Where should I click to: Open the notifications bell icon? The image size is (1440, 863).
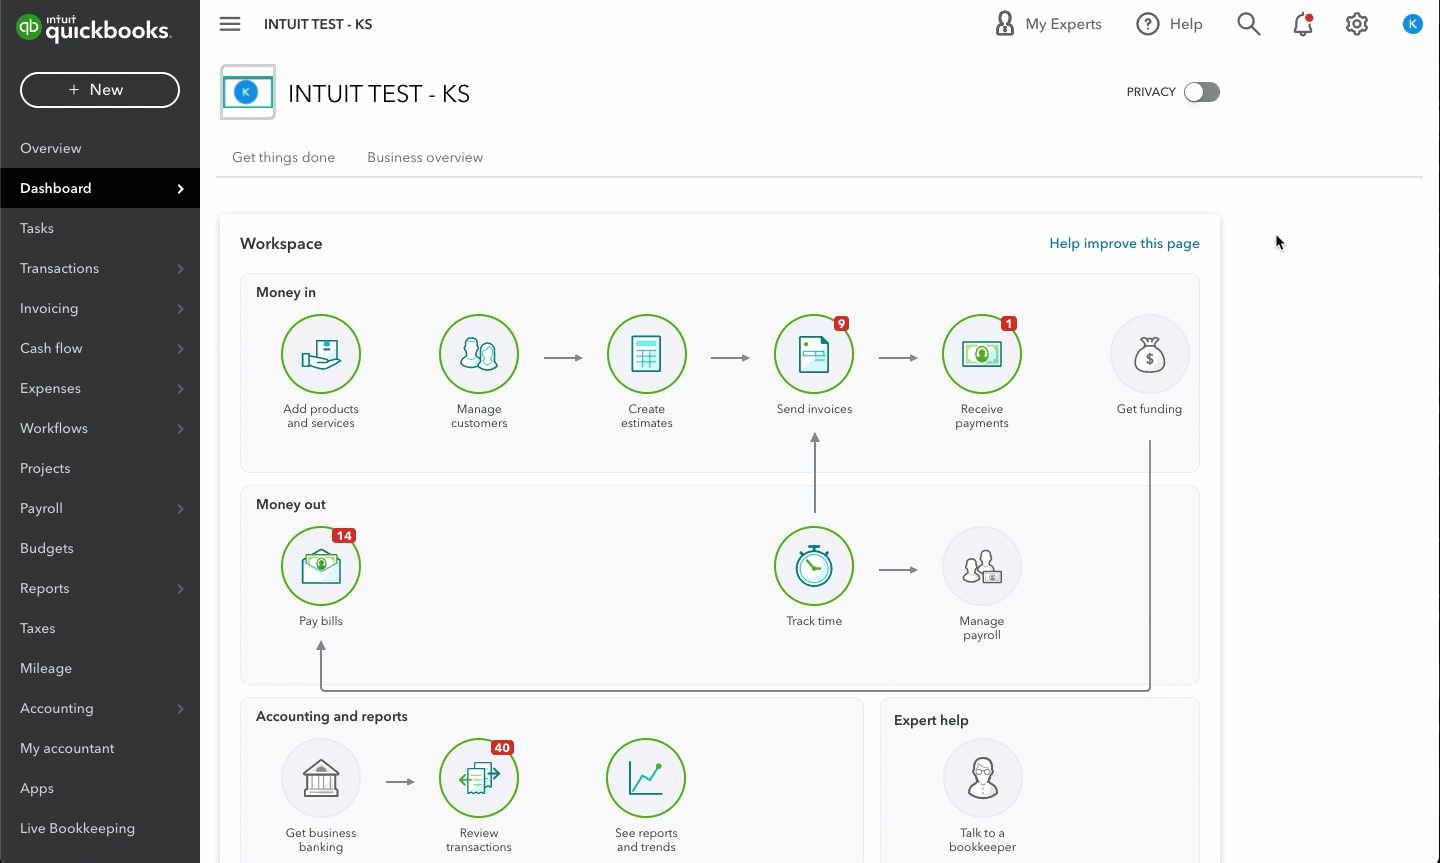1302,24
